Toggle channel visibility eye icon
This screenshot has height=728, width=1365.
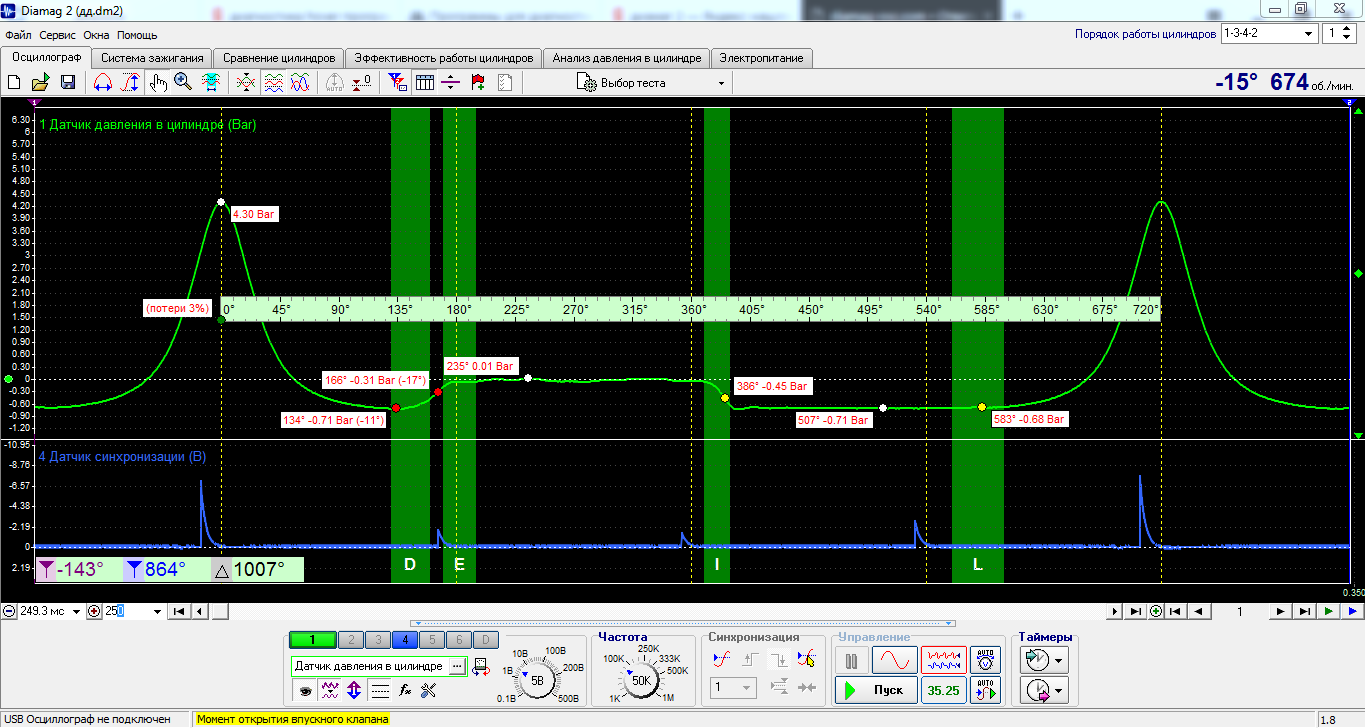pos(303,689)
